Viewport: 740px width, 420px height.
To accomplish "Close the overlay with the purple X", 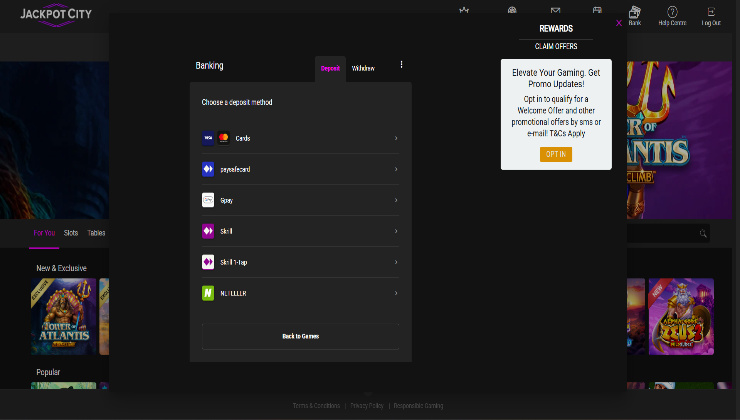I will click(619, 23).
